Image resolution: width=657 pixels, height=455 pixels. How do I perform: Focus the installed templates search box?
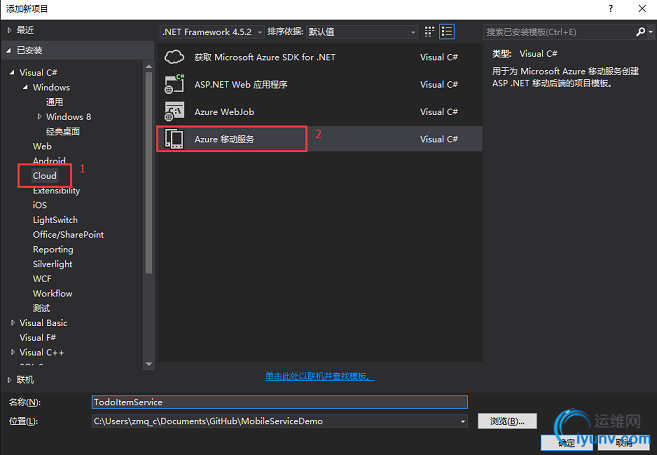click(559, 32)
